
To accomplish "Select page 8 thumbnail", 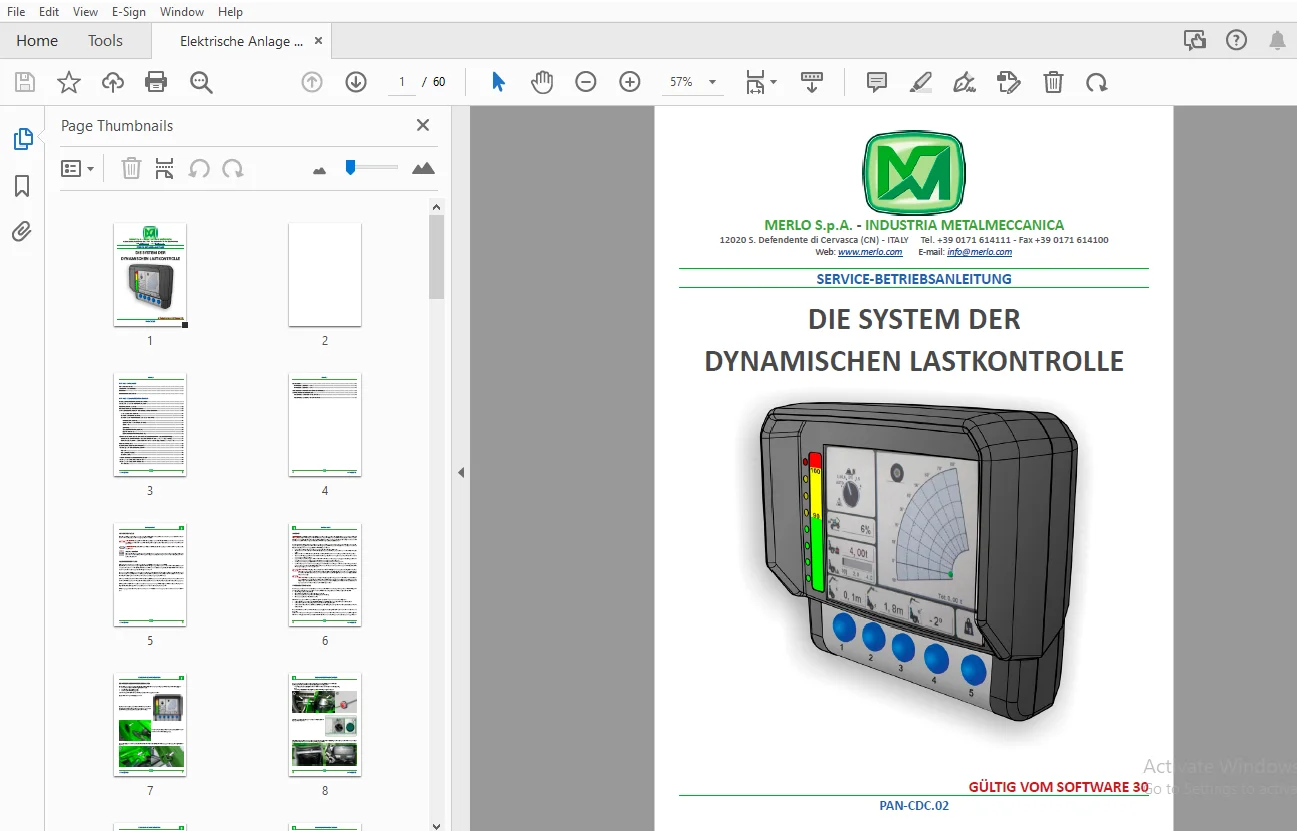I will click(325, 725).
